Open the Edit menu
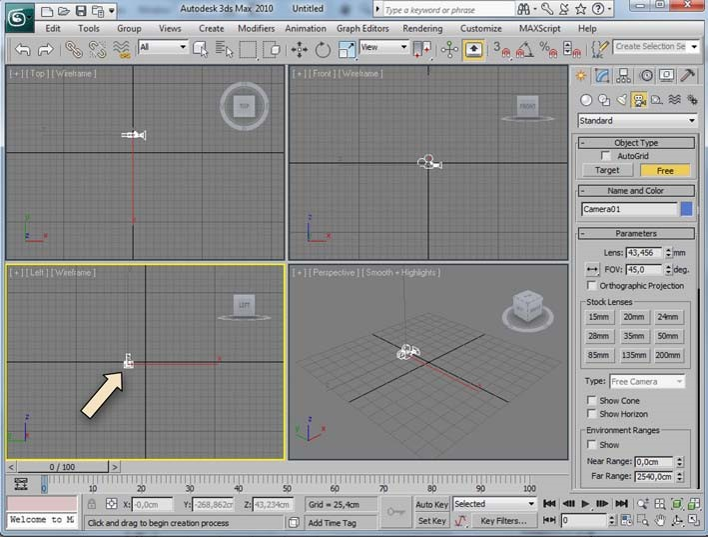This screenshot has width=708, height=537. click(x=53, y=28)
